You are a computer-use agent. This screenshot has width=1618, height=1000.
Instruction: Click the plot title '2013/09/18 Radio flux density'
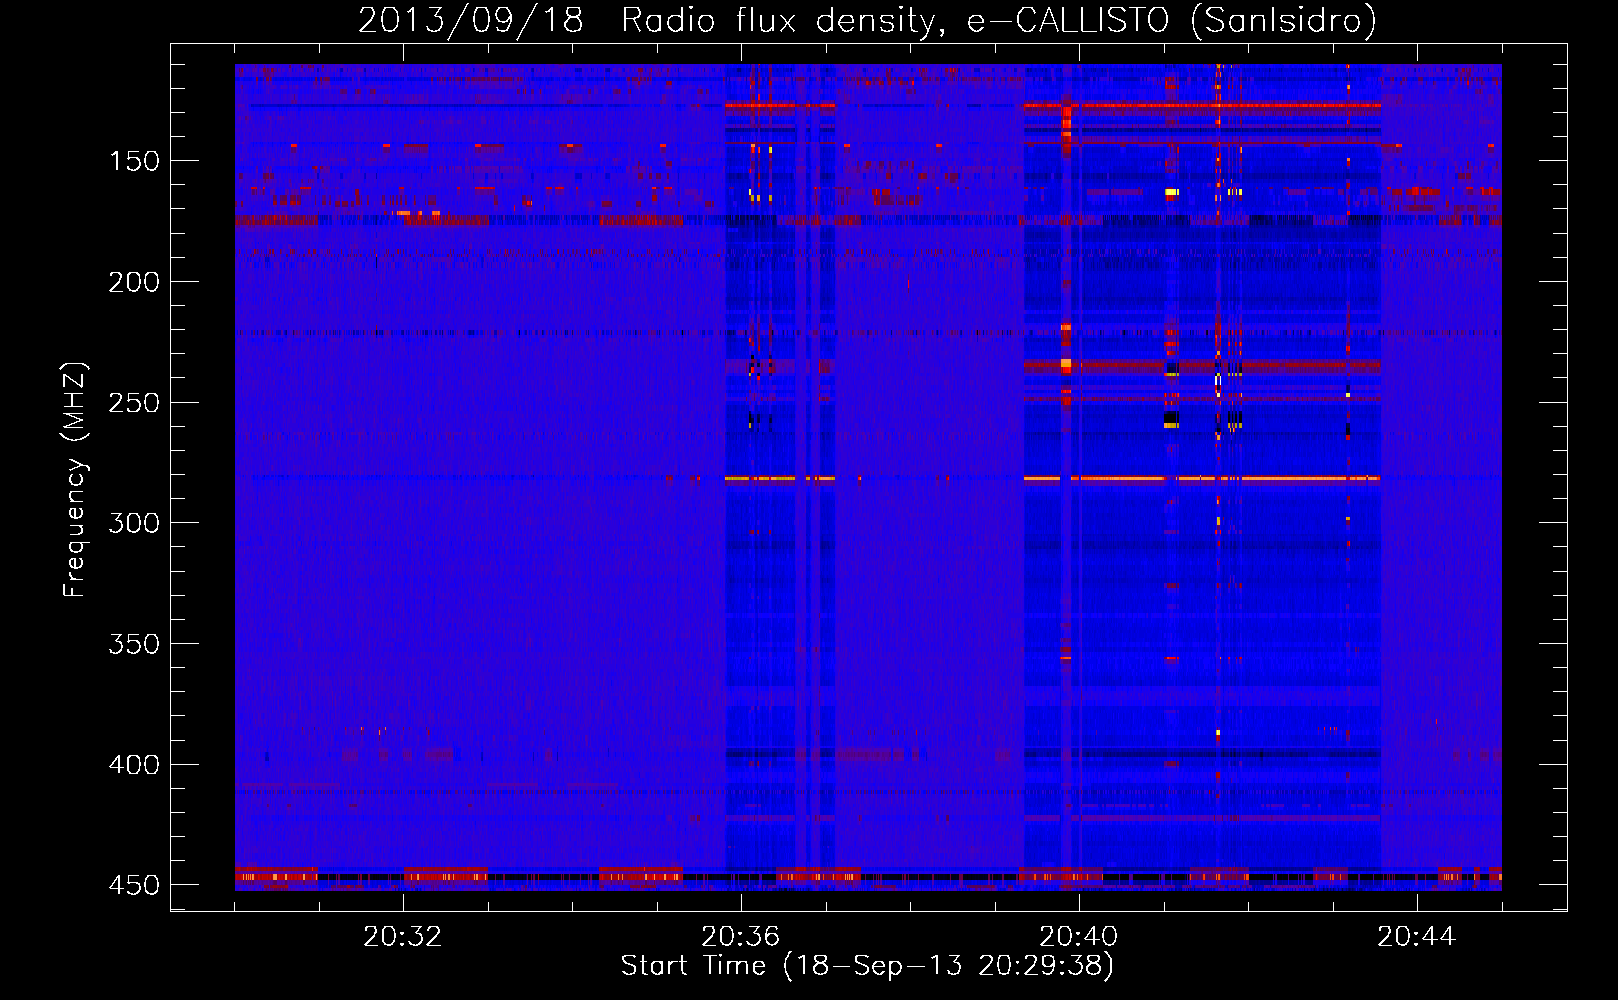coord(867,20)
